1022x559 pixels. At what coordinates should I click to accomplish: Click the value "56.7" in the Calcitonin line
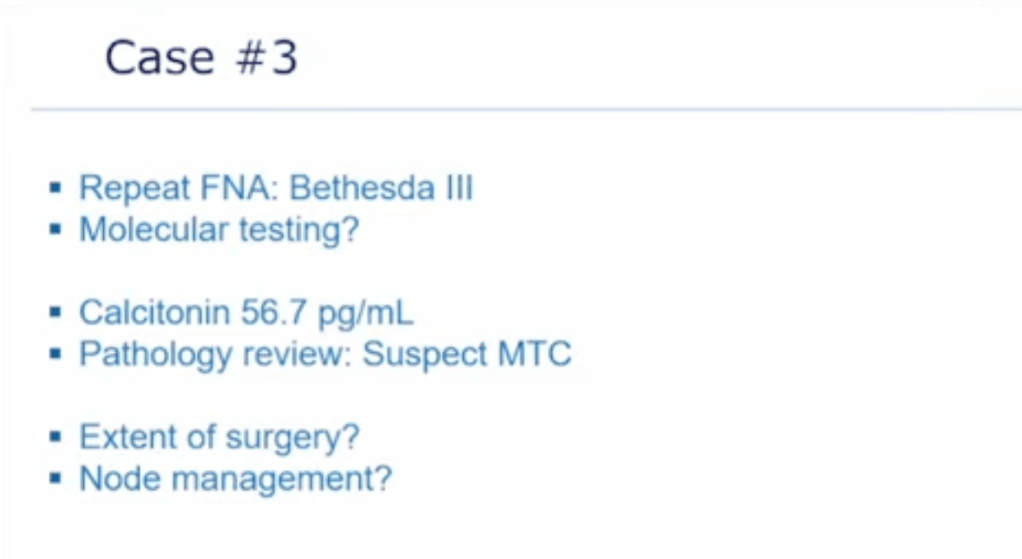pos(272,312)
